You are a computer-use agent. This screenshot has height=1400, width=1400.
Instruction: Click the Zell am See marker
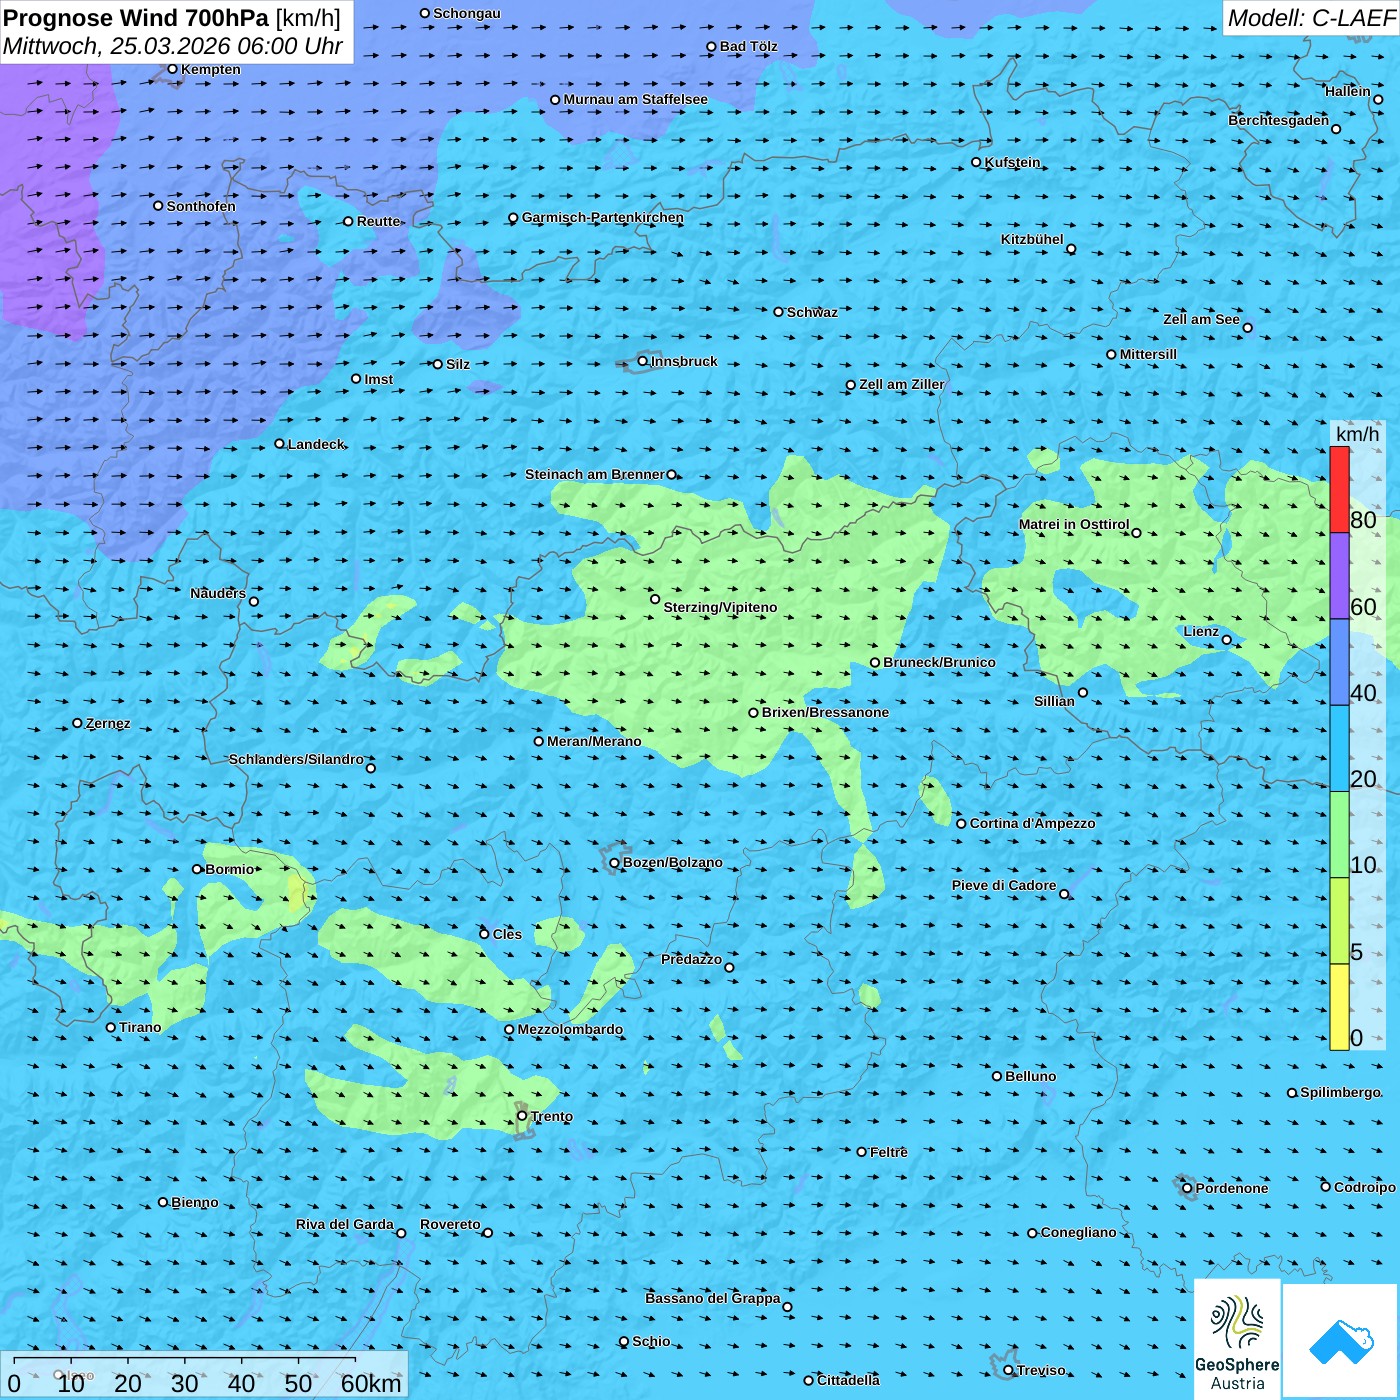coord(1247,327)
